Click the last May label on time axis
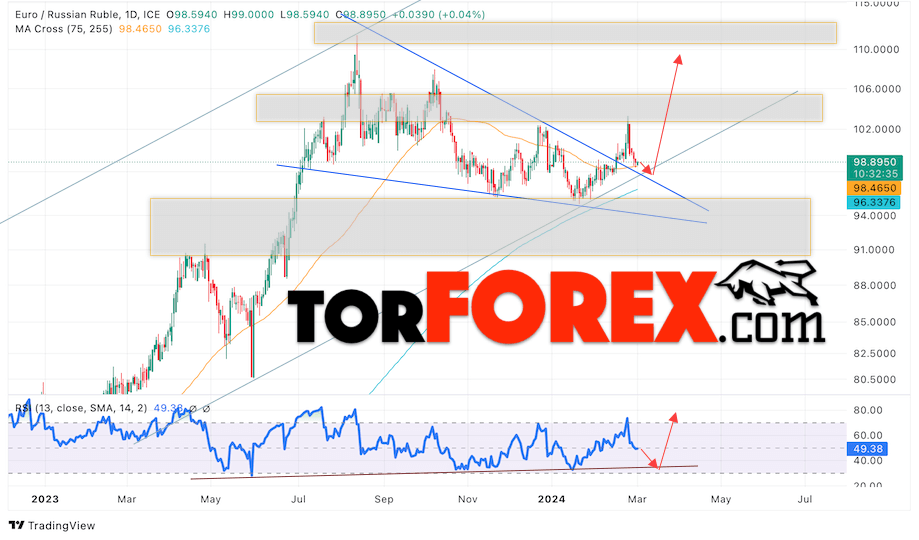This screenshot has width=919, height=540. 721,500
